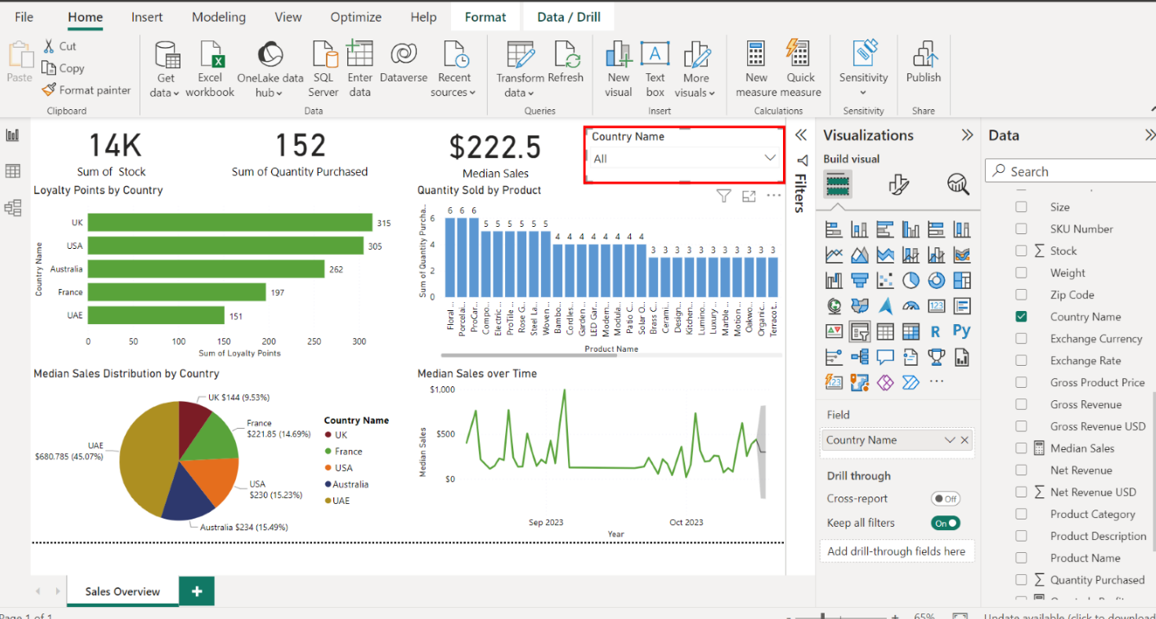Open the Country Name slicer dropdown
Screen dimensions: 1156x619
pyautogui.click(x=769, y=158)
